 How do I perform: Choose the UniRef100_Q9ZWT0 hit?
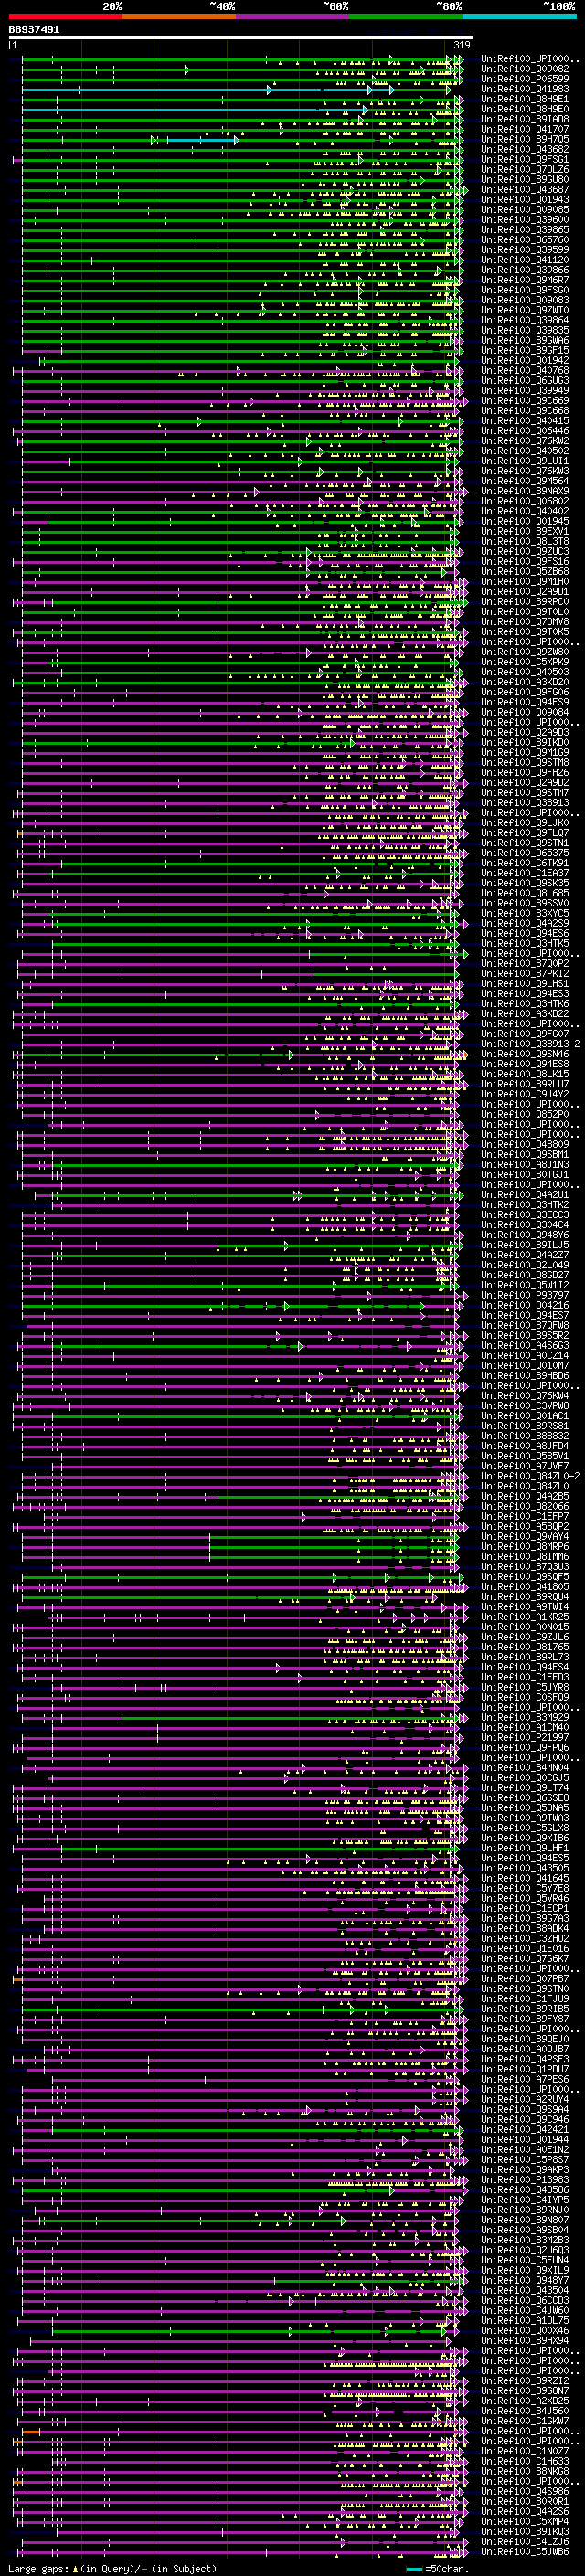(525, 310)
